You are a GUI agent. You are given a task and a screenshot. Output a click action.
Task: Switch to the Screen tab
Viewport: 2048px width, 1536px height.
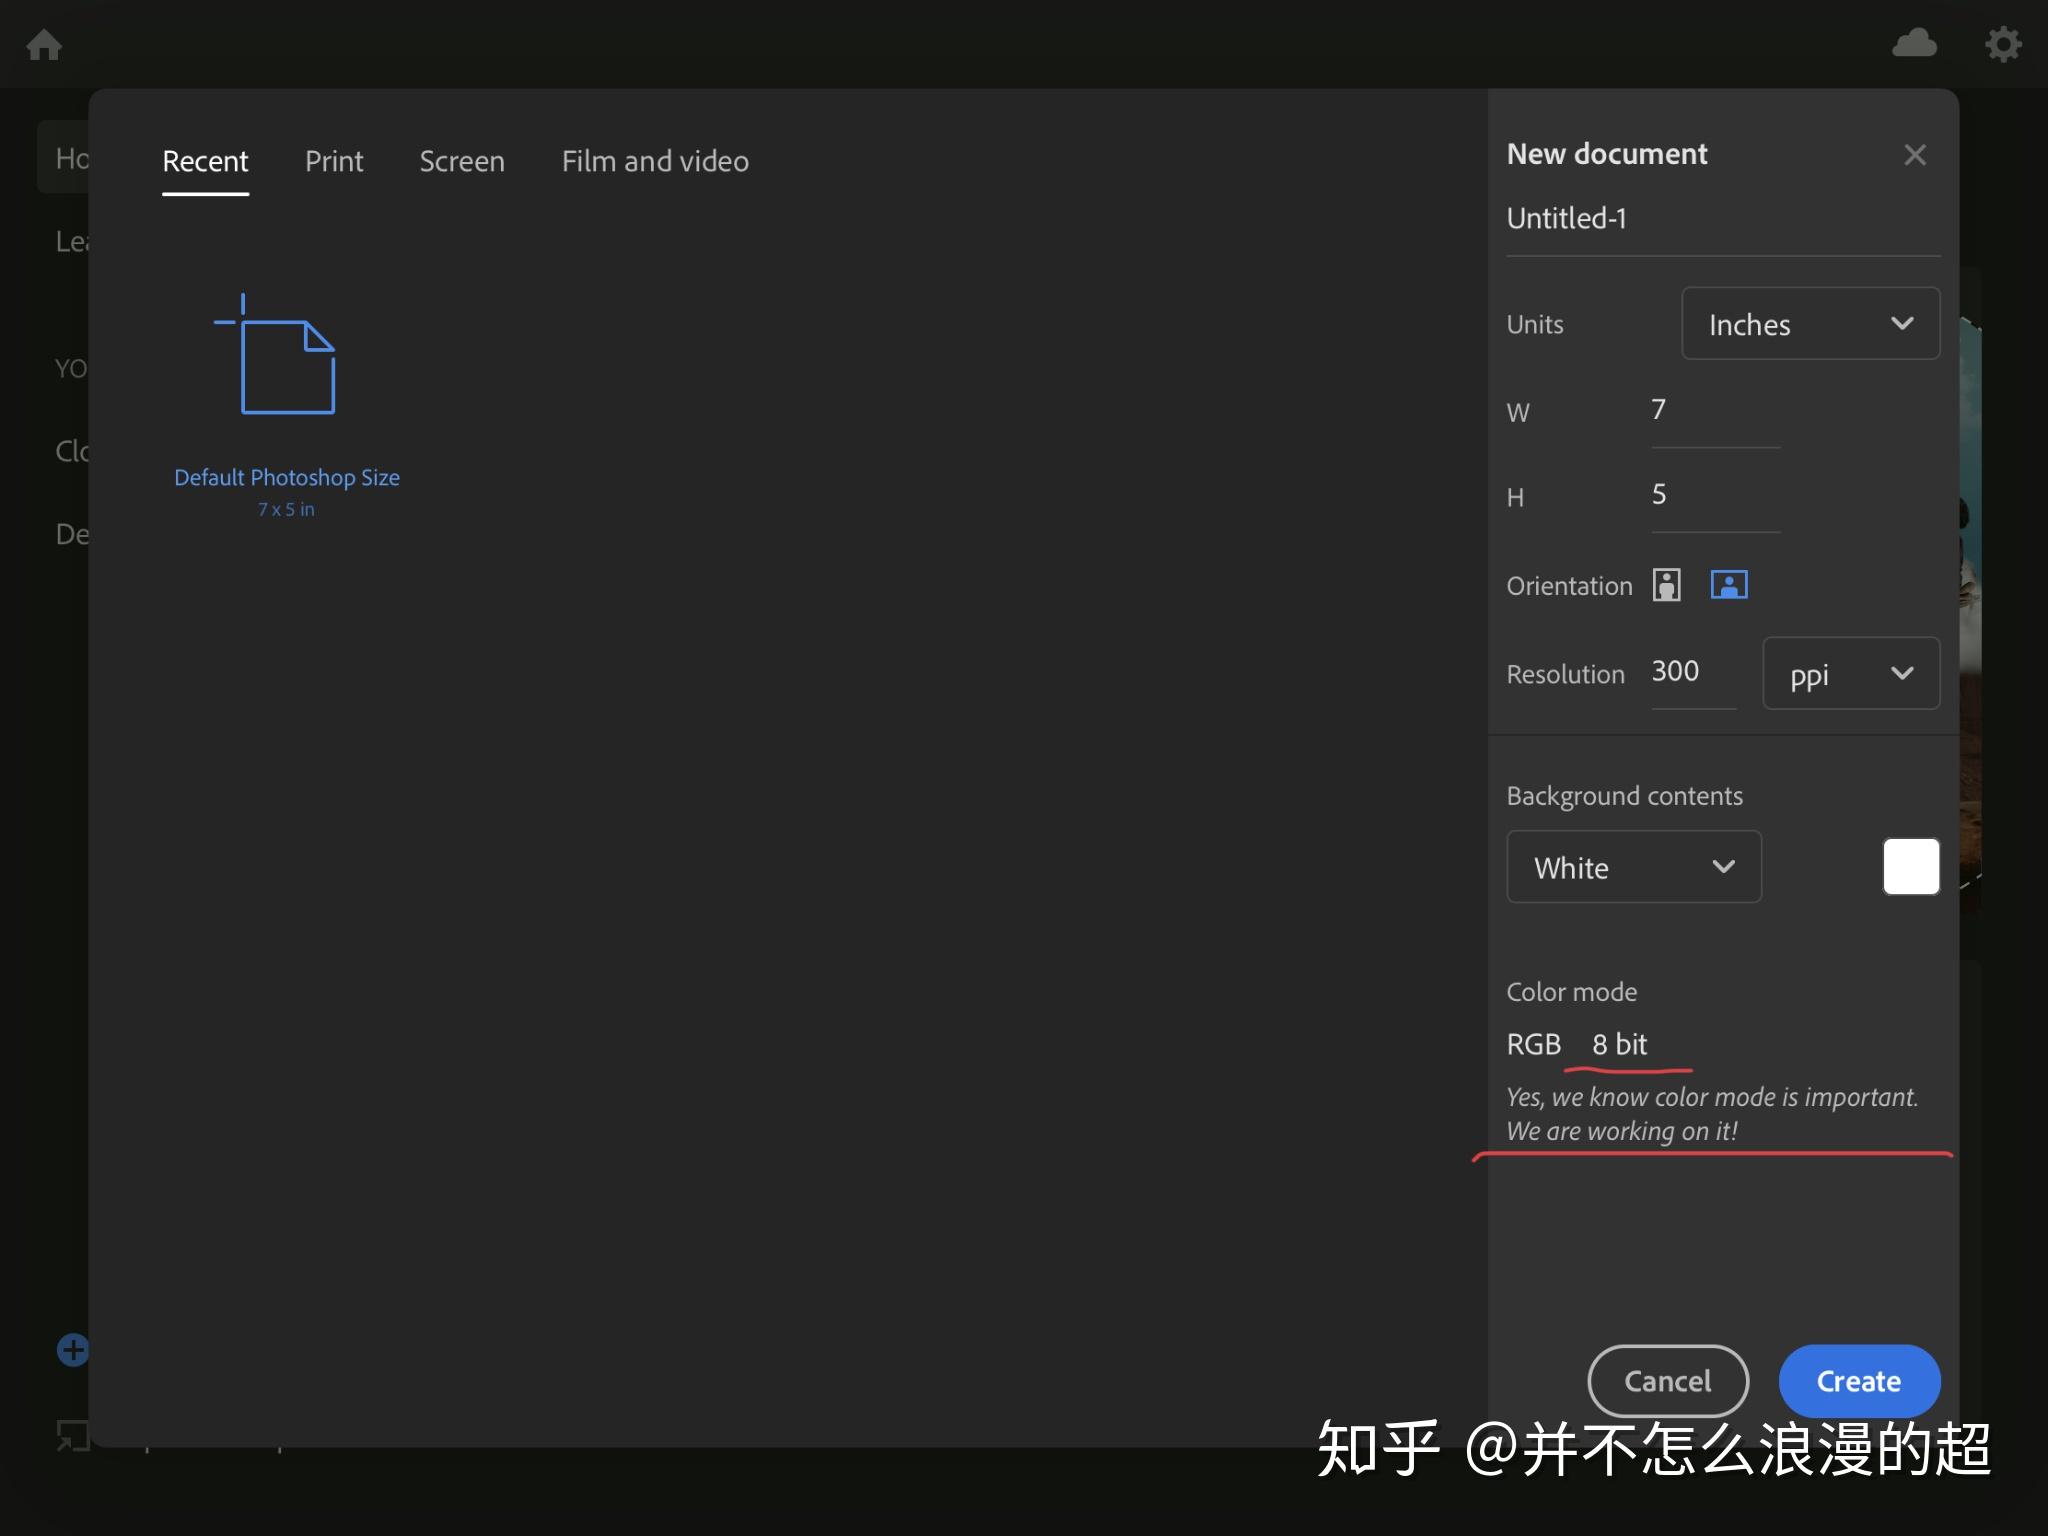[462, 161]
